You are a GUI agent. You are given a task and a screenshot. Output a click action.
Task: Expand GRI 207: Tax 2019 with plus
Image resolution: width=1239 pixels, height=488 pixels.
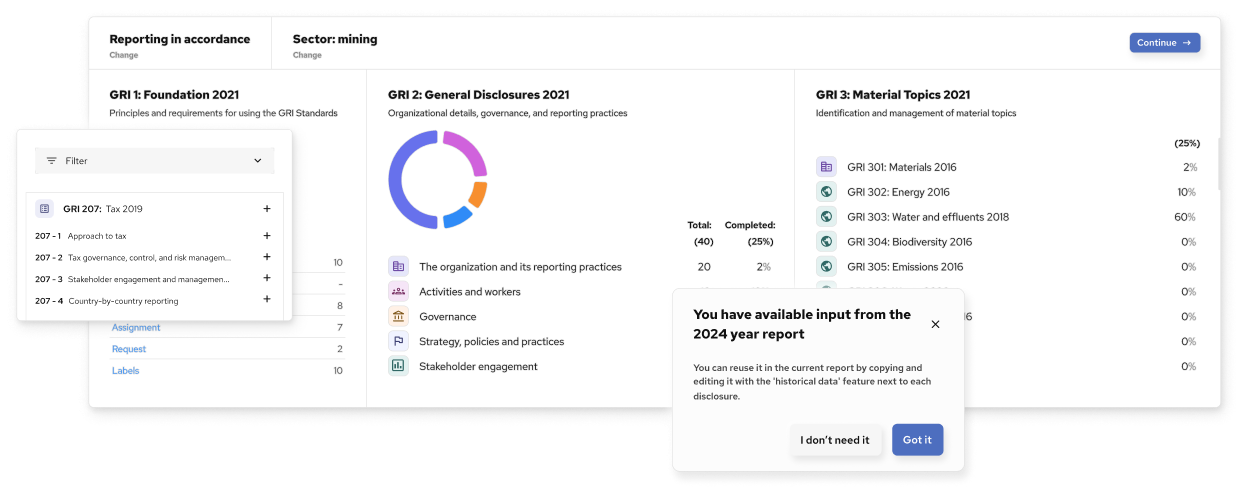267,209
